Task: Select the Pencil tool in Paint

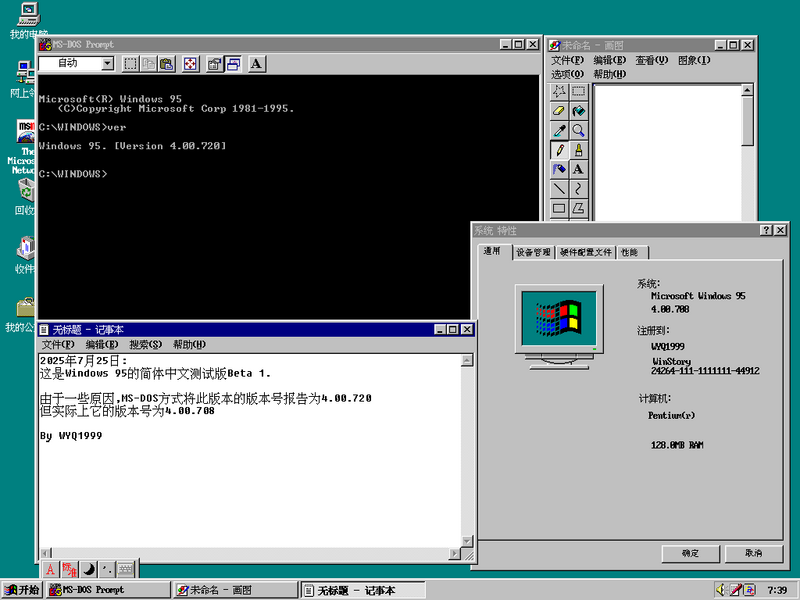Action: (x=559, y=150)
